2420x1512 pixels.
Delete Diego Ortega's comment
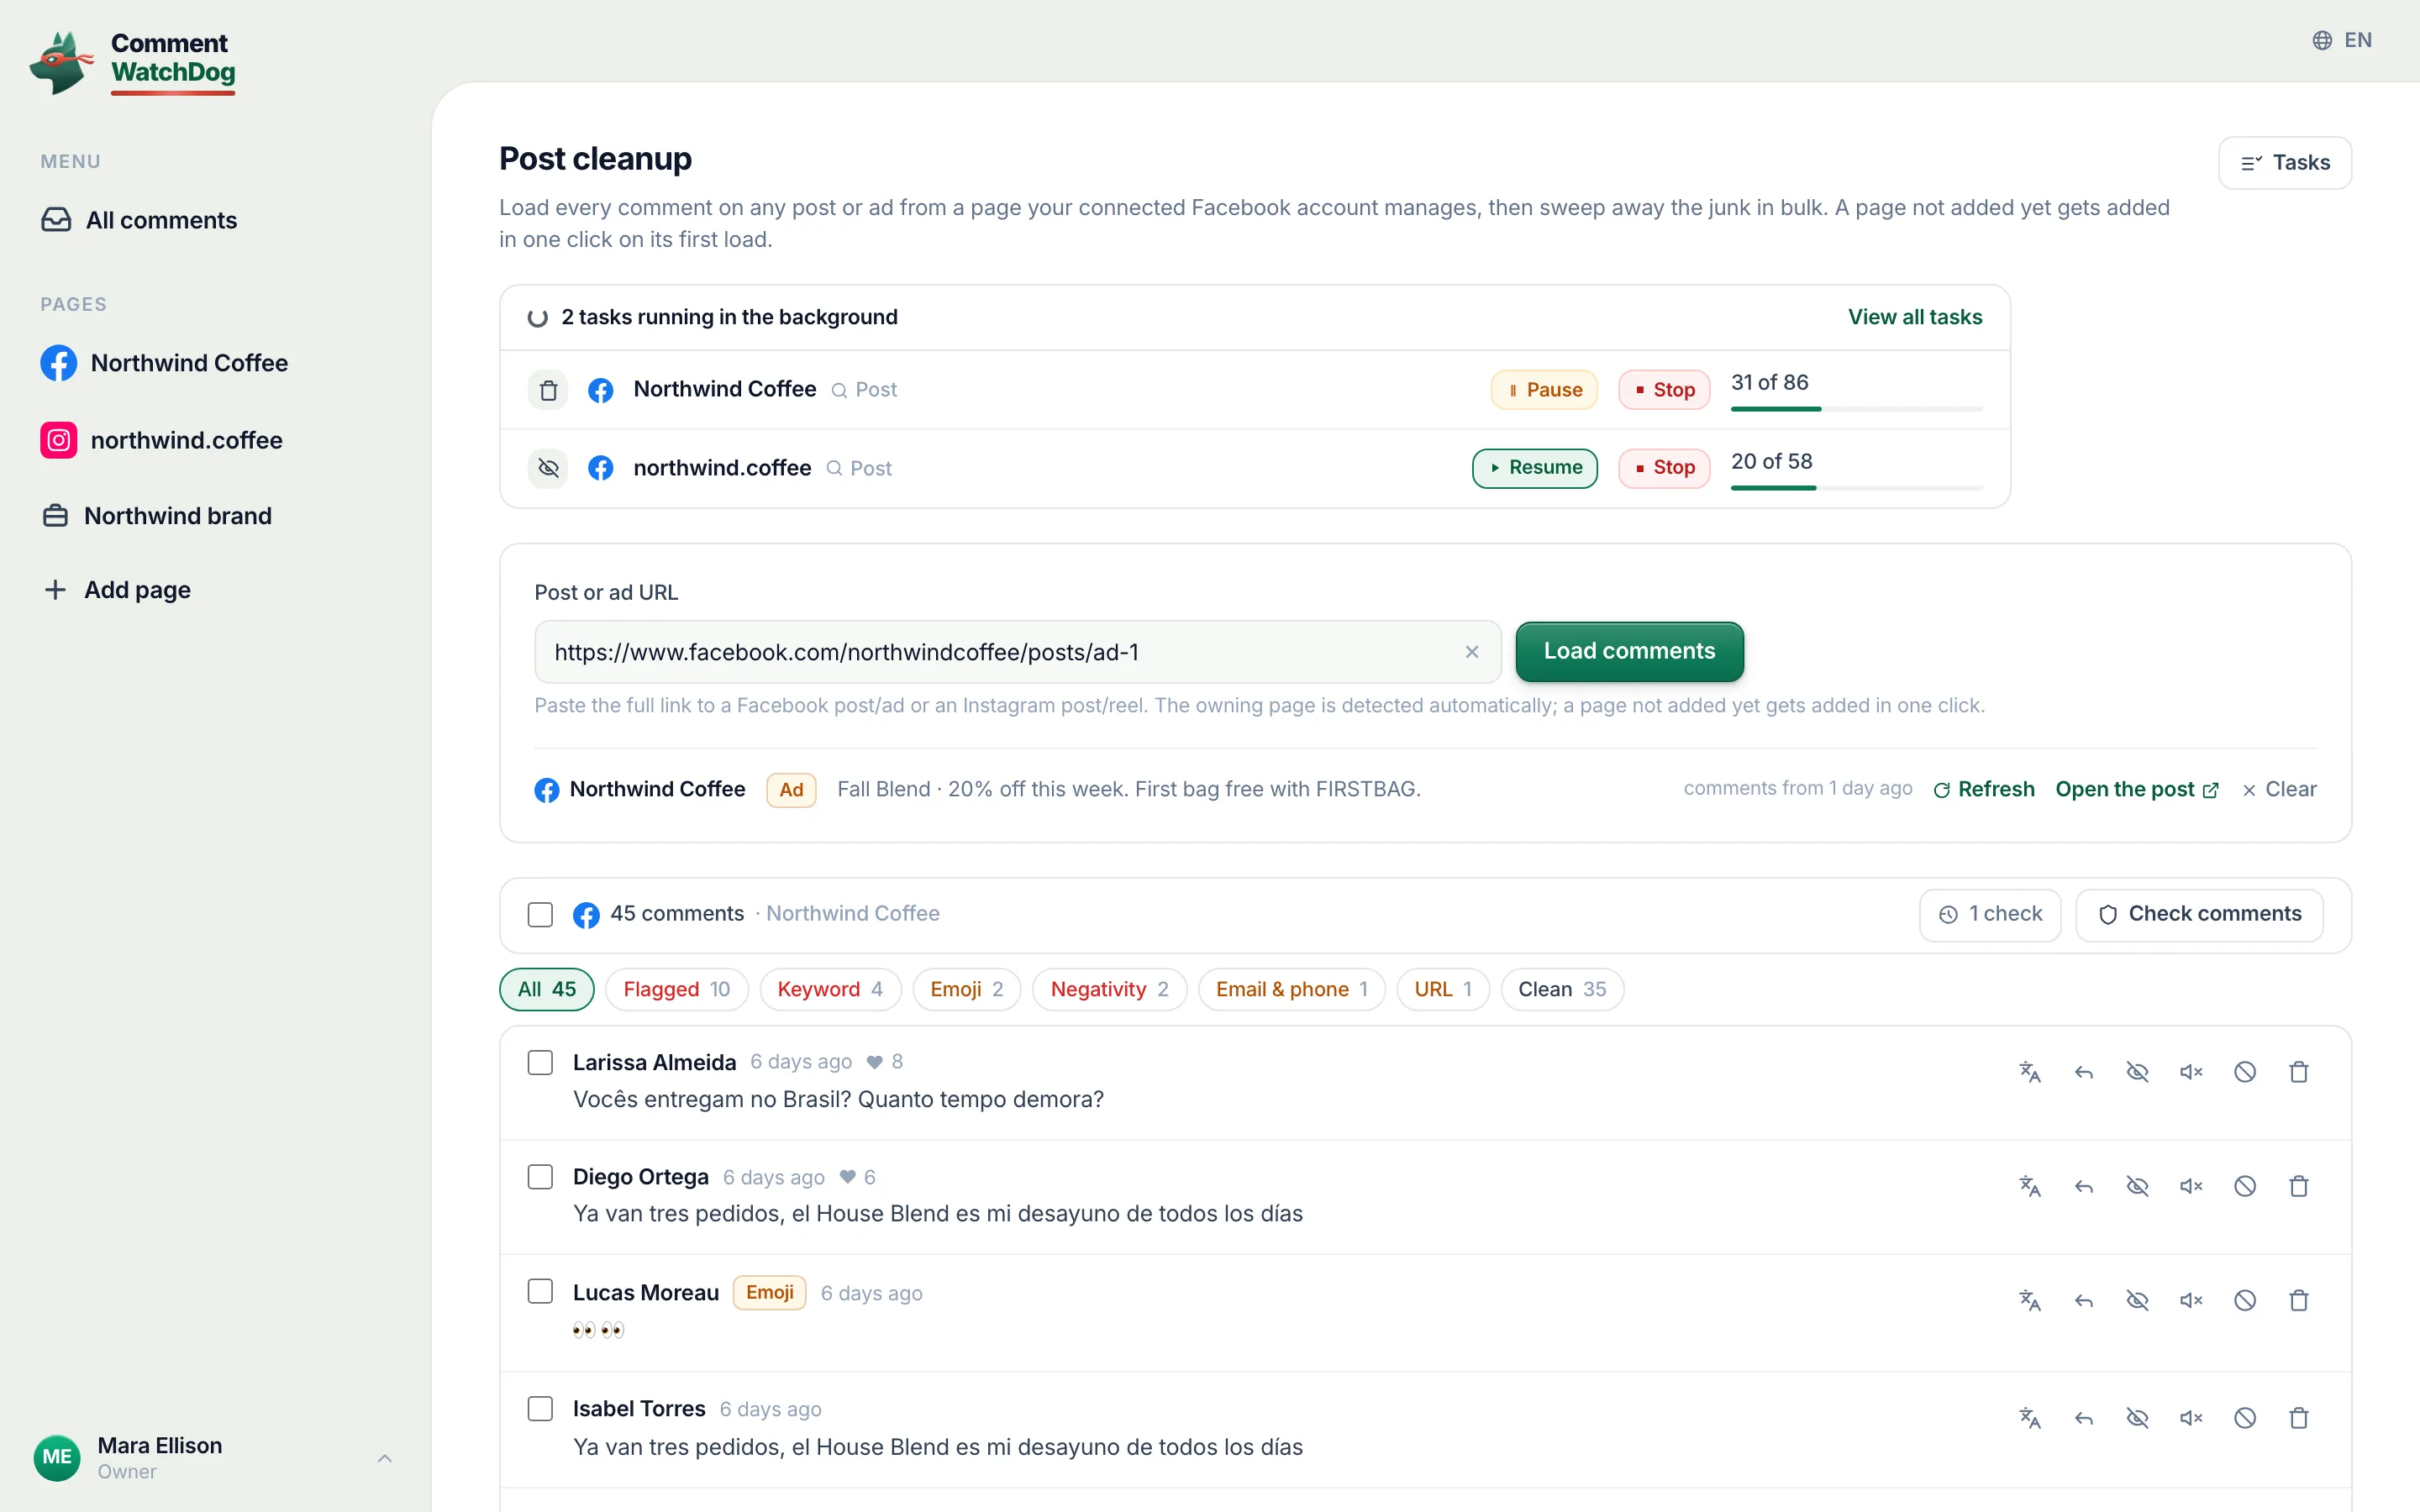point(2299,1186)
